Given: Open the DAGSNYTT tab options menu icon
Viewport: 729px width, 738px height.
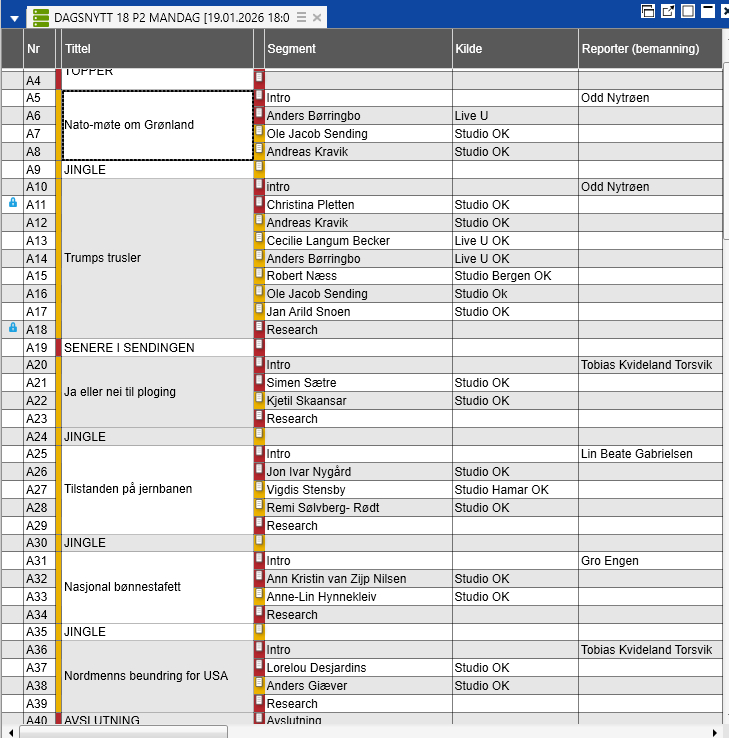Looking at the screenshot, I should 301,18.
